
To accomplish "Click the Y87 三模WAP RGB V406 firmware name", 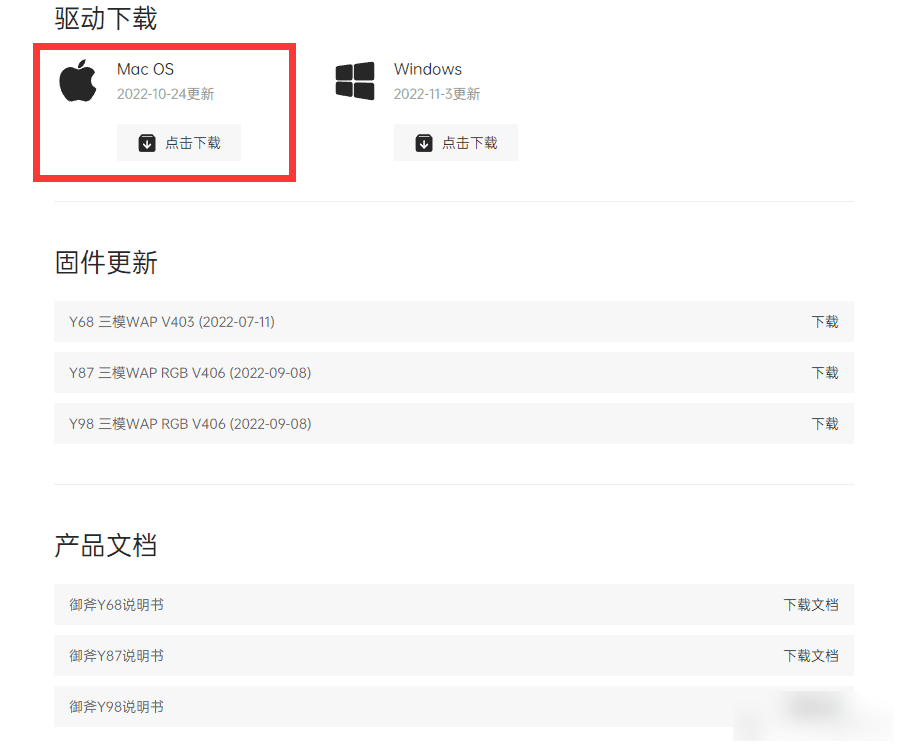I will pos(190,373).
